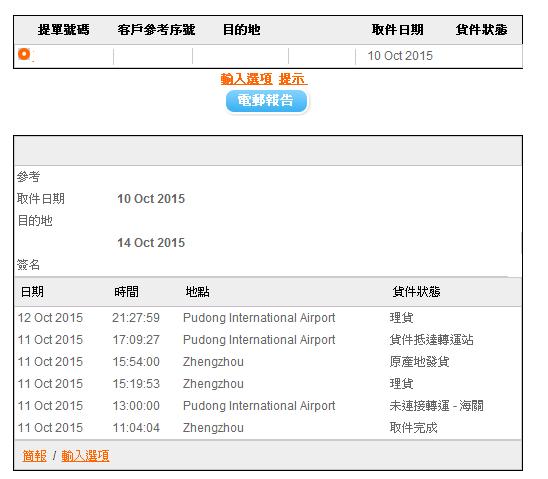Click the 取件日期 header in top table

click(x=397, y=30)
